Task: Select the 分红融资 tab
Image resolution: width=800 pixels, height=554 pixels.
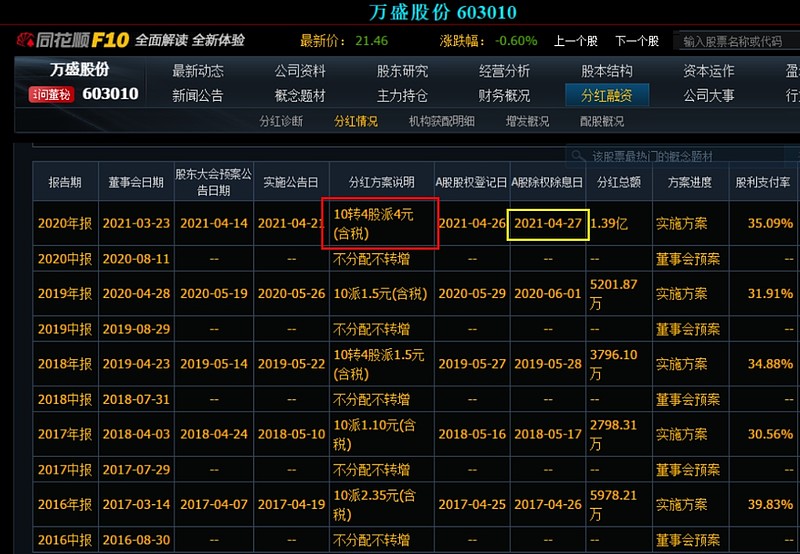Action: [607, 96]
